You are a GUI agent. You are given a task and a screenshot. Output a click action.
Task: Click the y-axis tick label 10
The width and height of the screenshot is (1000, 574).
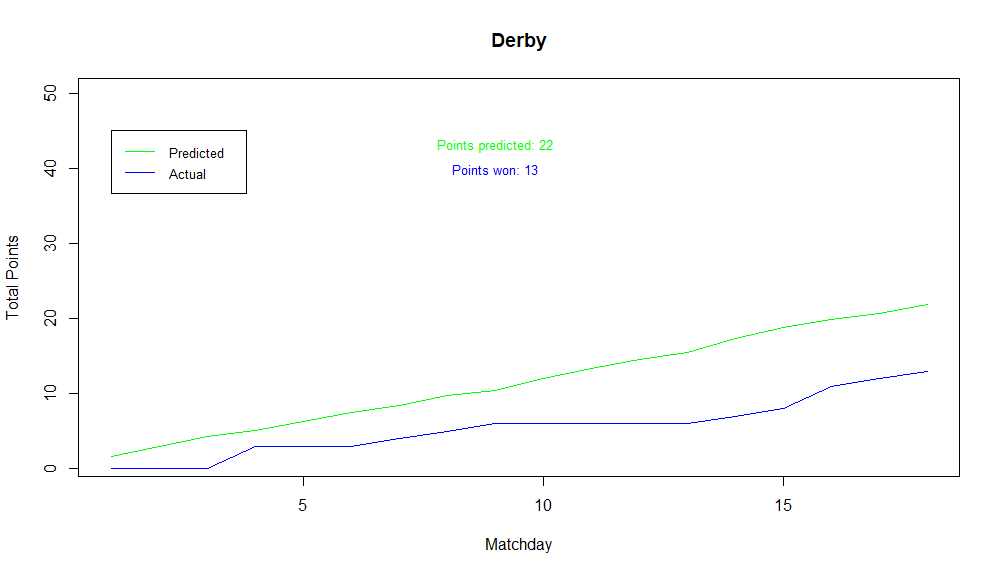click(50, 394)
